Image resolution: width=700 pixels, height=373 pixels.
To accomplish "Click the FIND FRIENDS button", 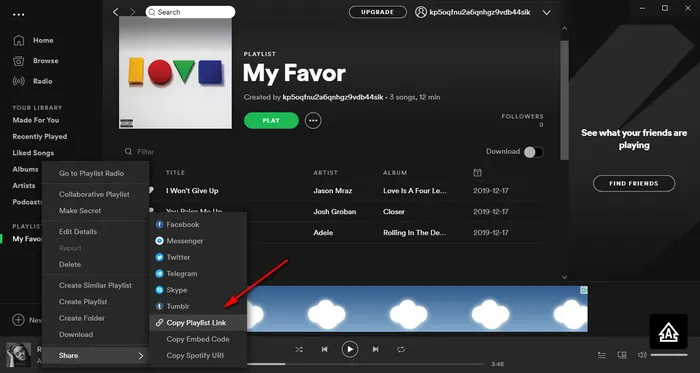I will 634,183.
